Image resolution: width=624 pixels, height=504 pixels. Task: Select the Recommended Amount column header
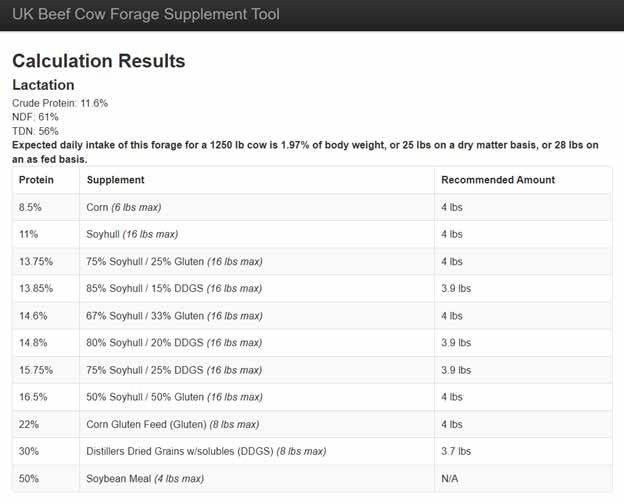point(498,180)
